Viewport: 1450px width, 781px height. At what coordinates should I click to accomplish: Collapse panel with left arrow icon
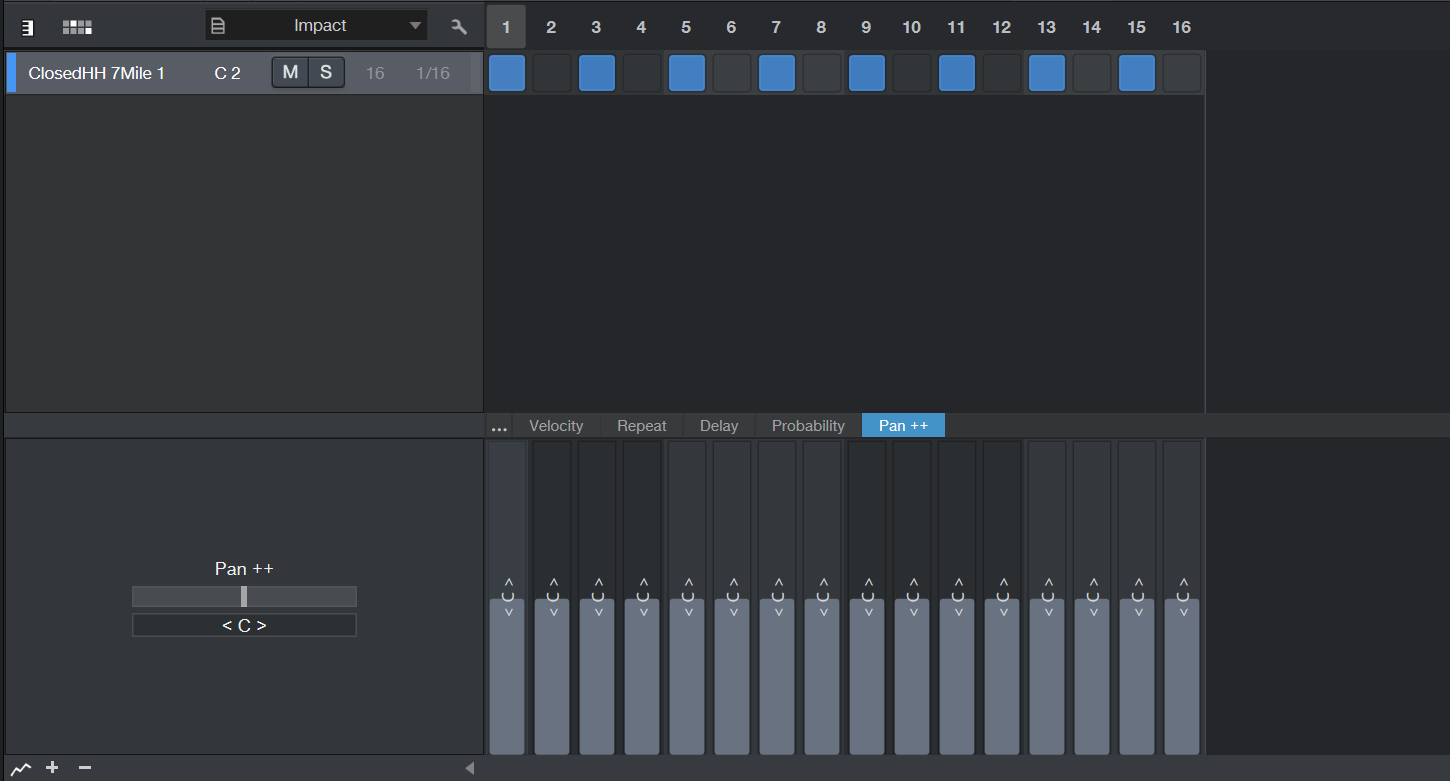pos(470,768)
